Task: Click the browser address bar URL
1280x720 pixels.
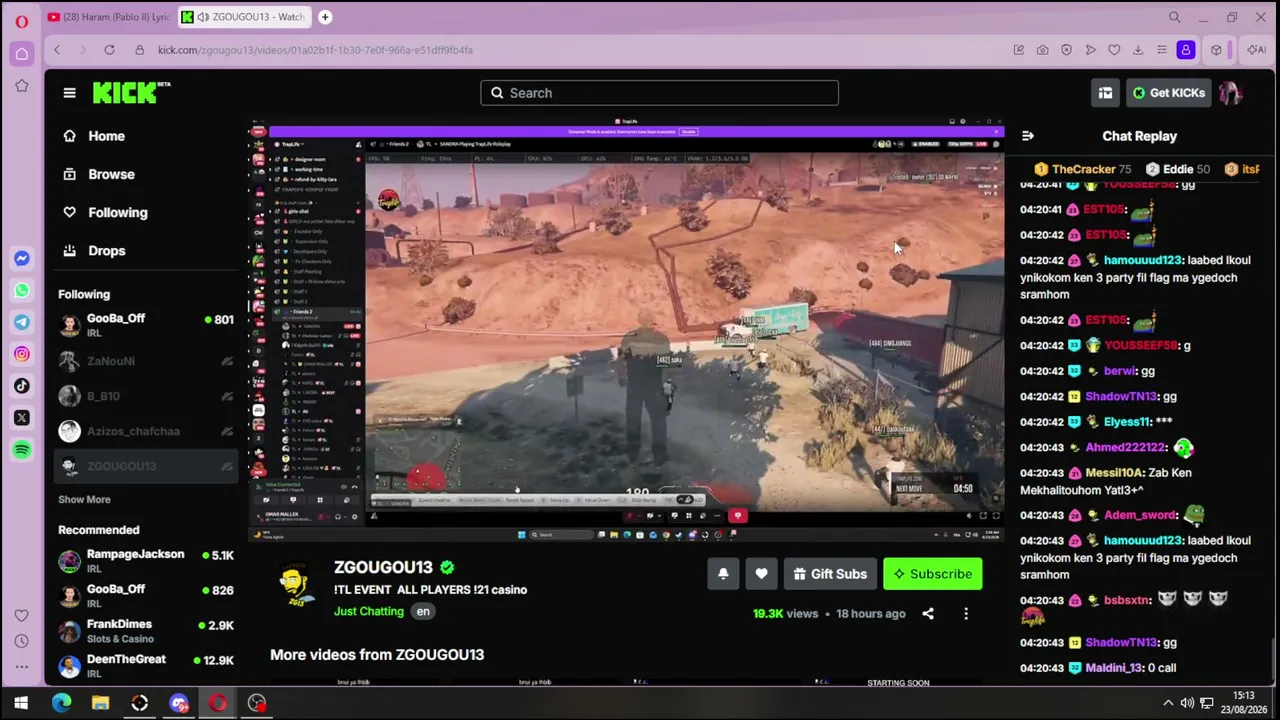Action: (x=315, y=50)
